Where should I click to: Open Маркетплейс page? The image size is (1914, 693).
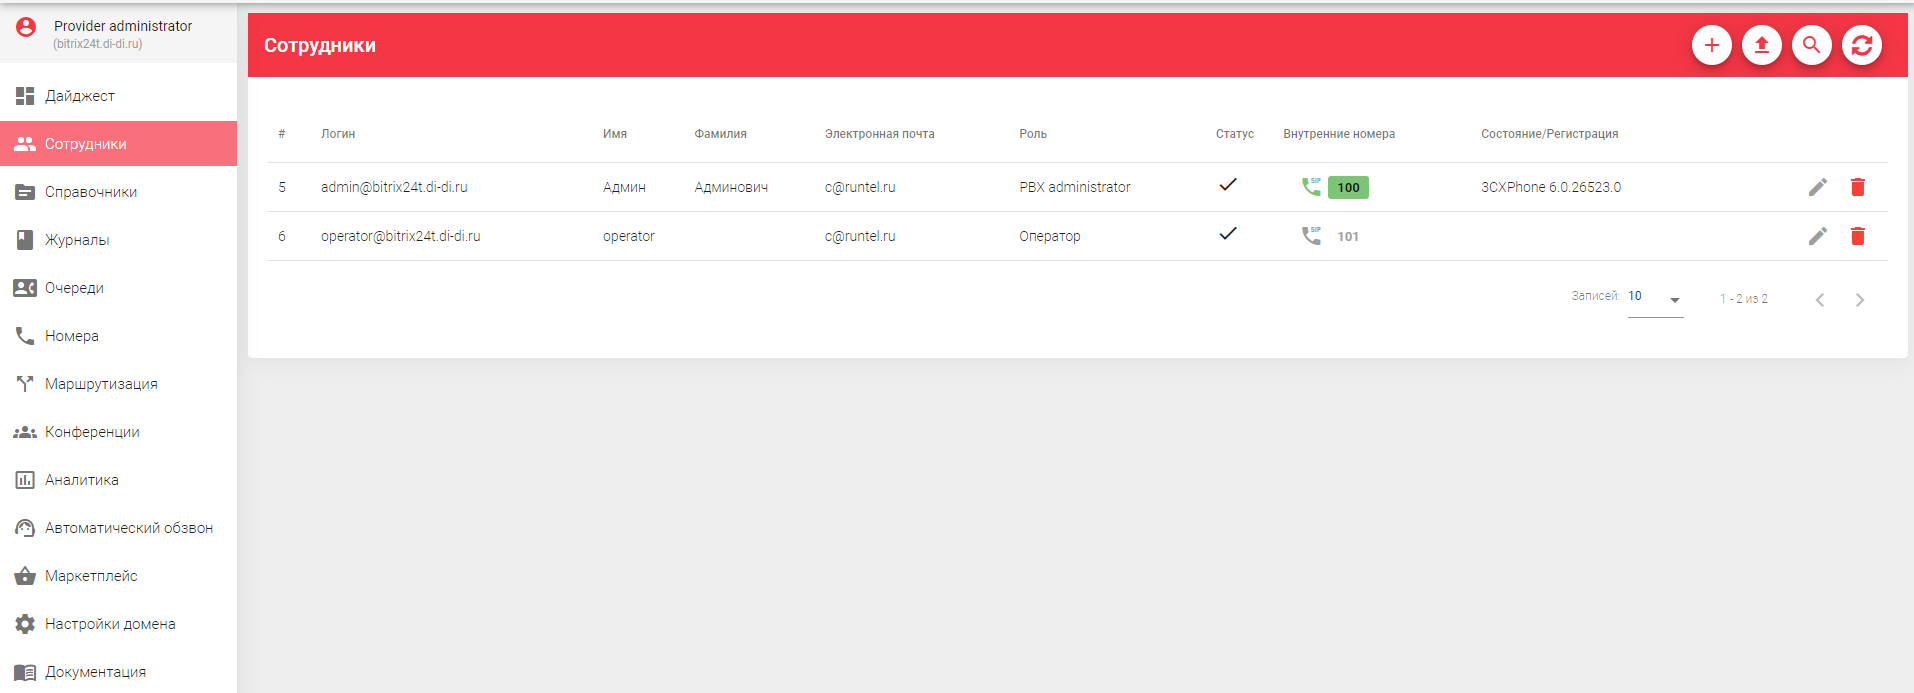(x=118, y=576)
